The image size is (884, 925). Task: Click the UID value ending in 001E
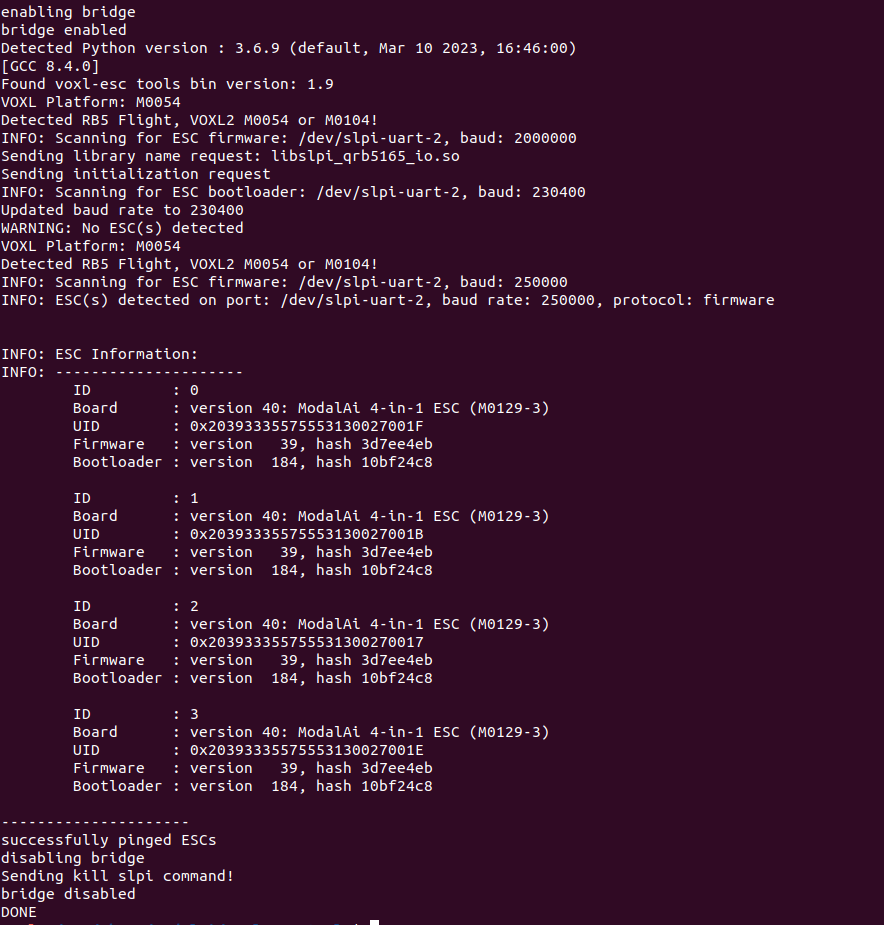(306, 750)
